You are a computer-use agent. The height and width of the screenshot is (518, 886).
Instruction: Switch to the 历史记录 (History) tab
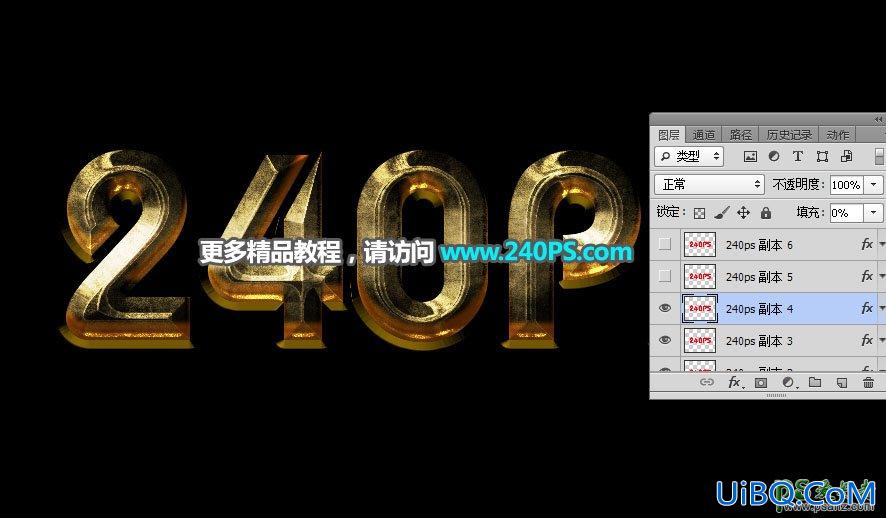789,135
